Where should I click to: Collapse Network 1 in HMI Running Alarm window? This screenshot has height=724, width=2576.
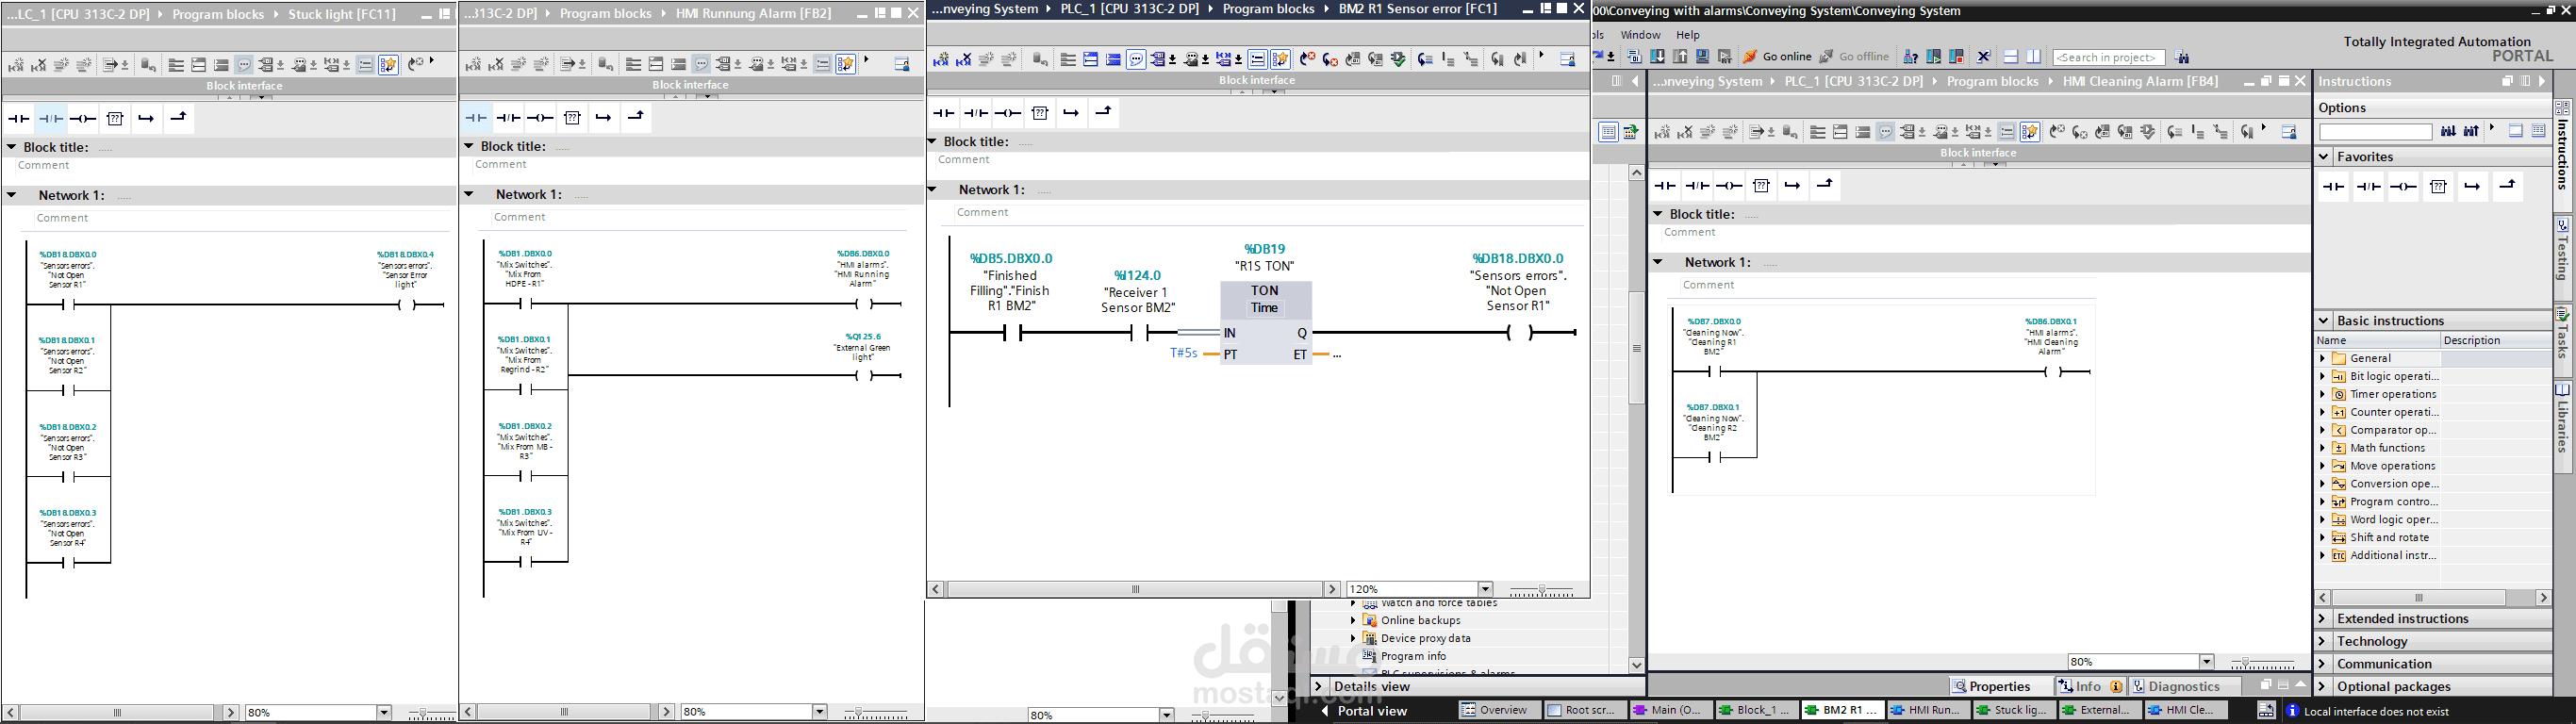468,194
